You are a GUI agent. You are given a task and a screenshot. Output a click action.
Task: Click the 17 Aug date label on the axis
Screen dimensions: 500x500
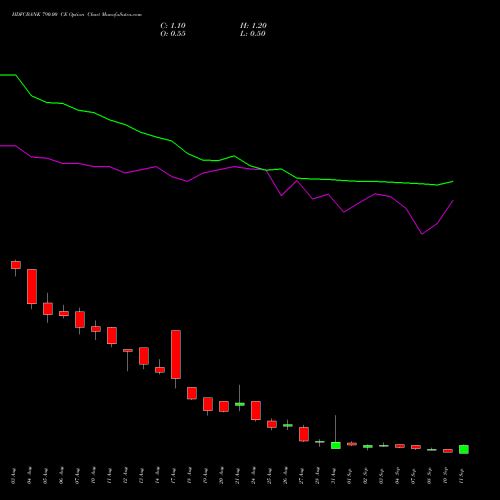pyautogui.click(x=174, y=476)
